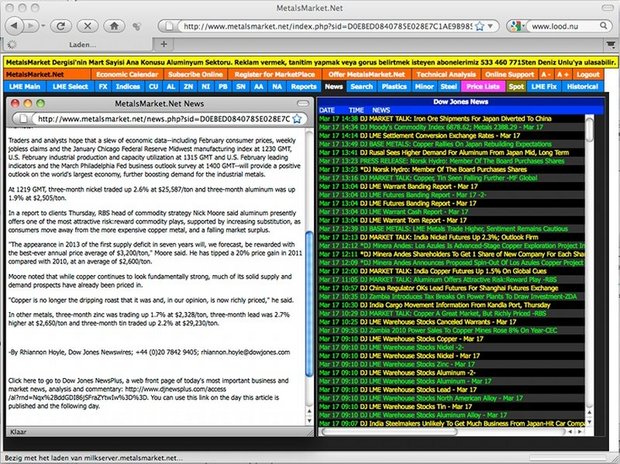The height and width of the screenshot is (464, 620).
Task: Open the Plastics tab
Action: (394, 87)
